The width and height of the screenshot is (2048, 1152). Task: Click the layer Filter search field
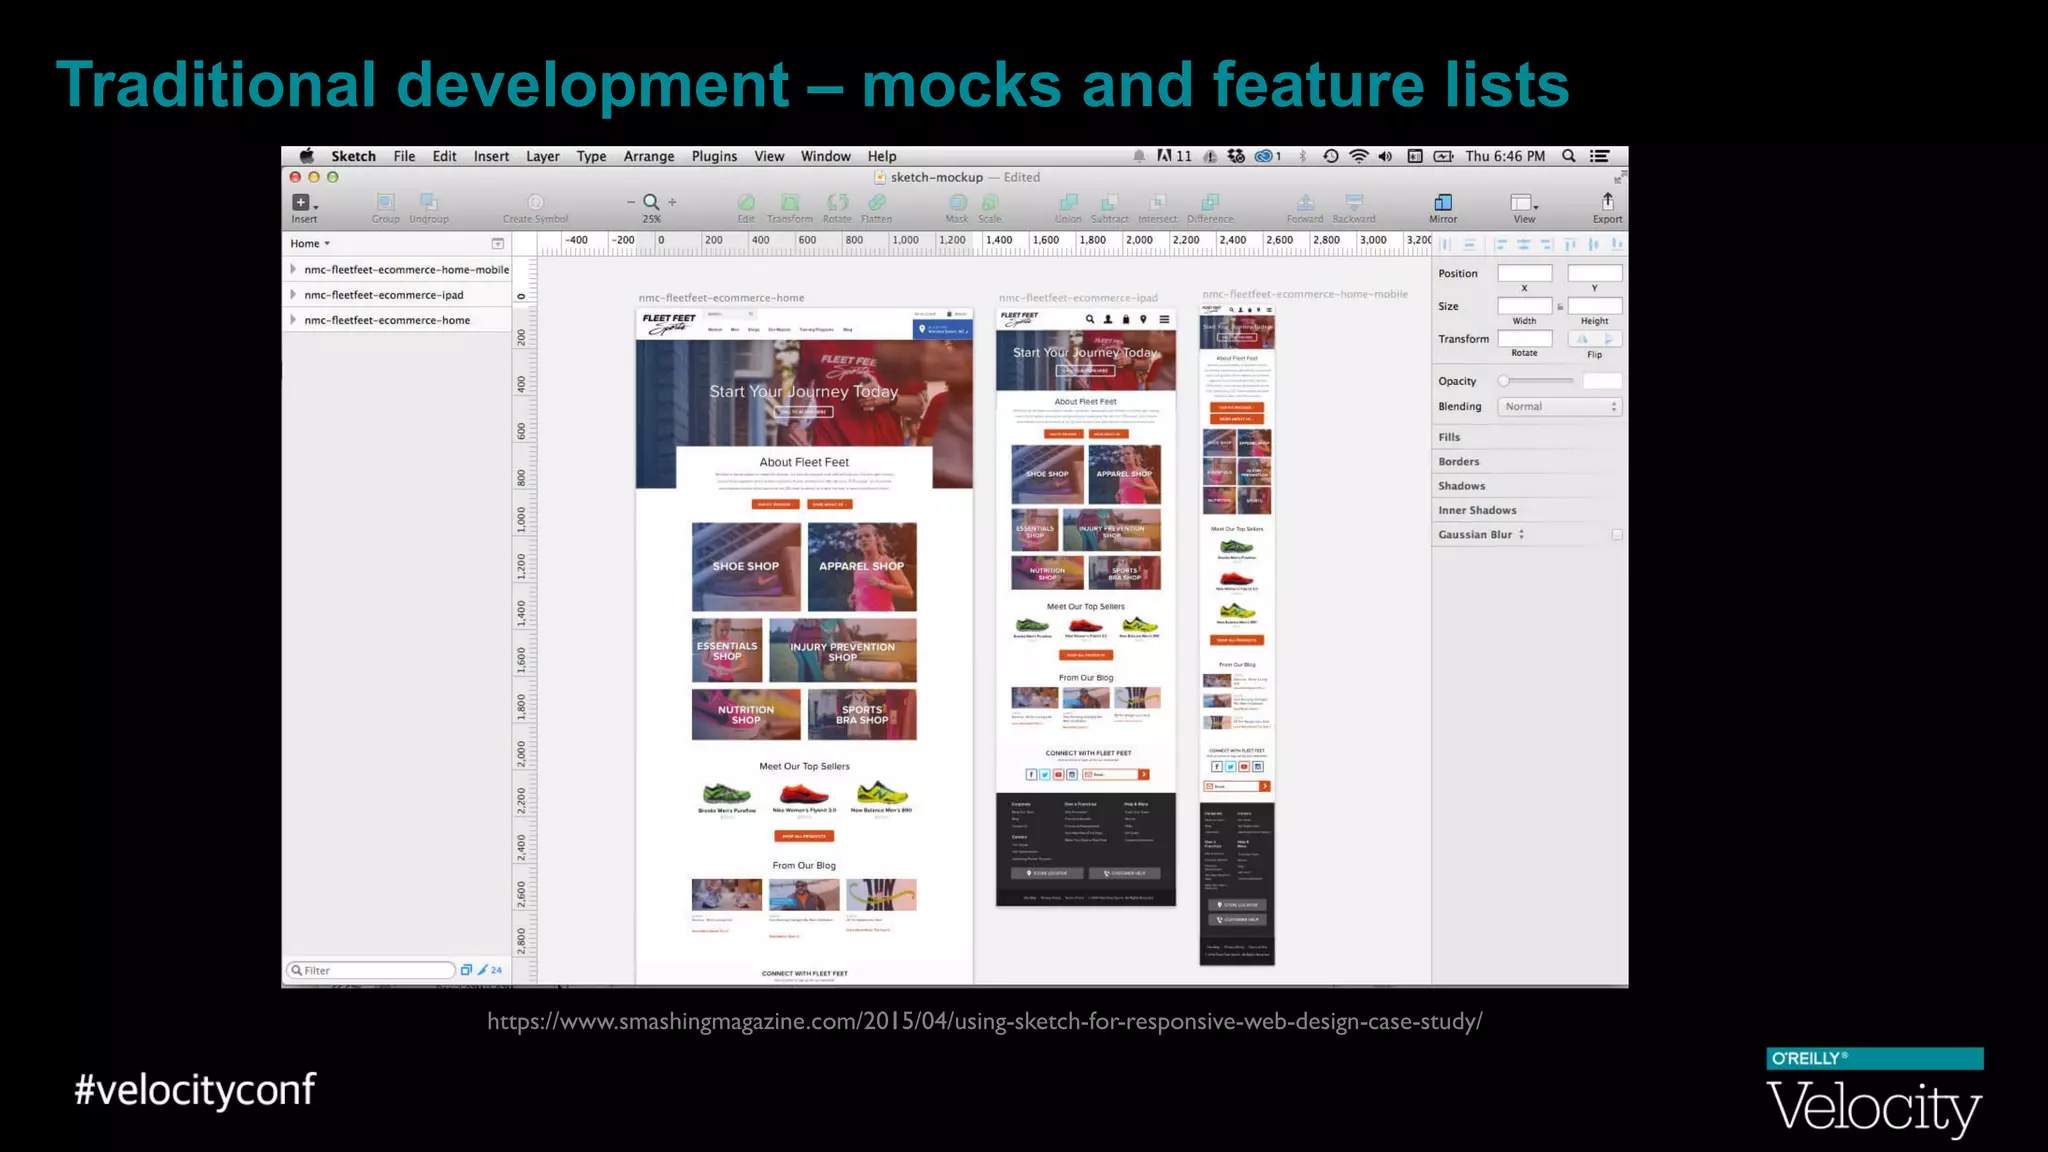click(371, 970)
